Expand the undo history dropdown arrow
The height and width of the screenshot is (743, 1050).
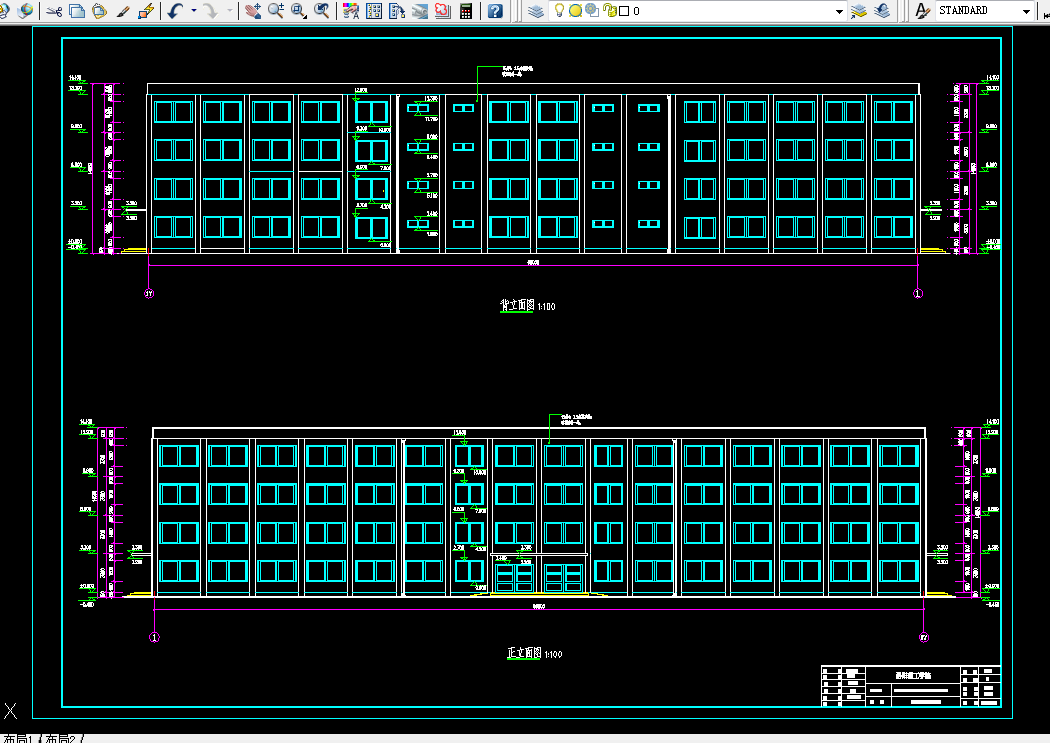pos(194,11)
